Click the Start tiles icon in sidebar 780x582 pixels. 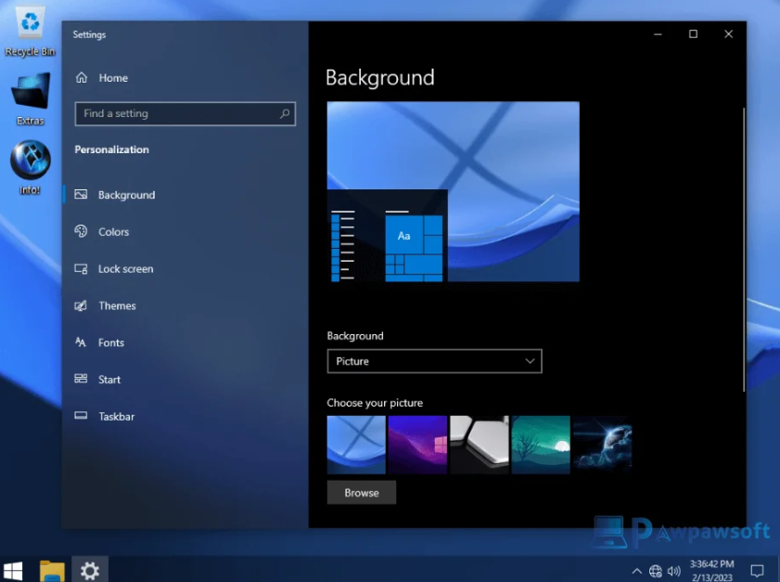click(81, 379)
